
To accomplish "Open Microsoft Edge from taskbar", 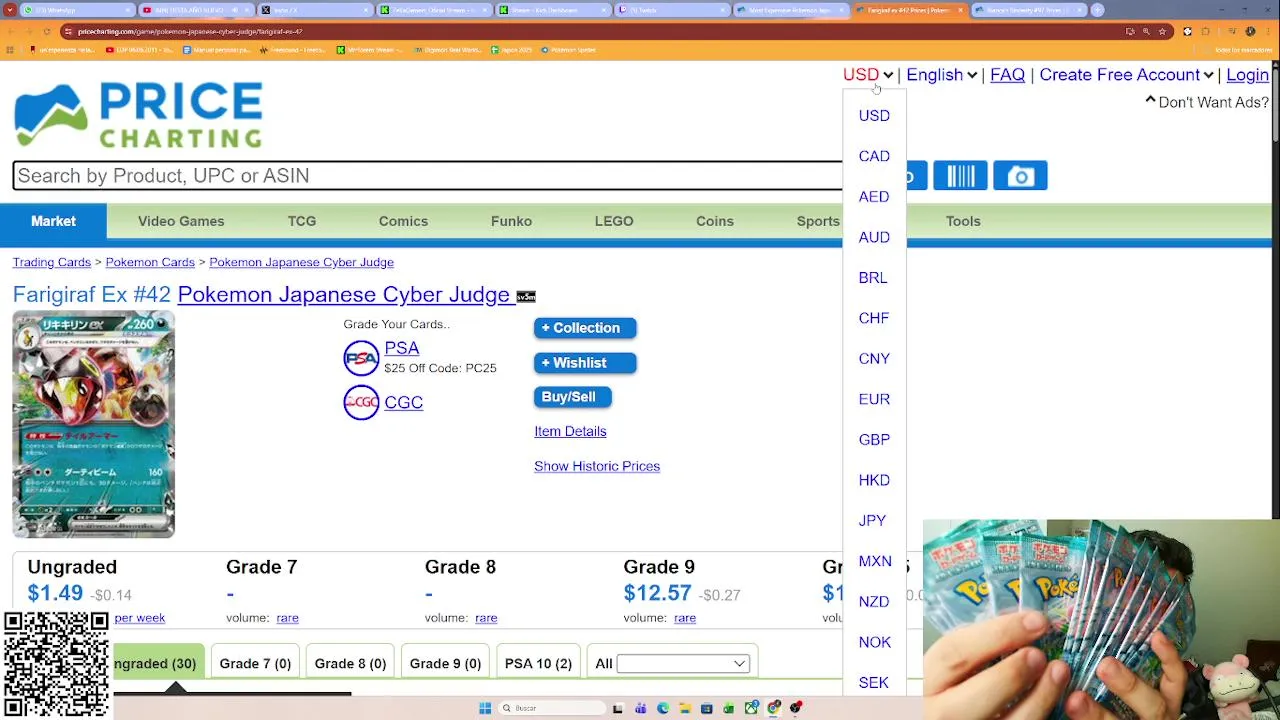I will [x=662, y=708].
